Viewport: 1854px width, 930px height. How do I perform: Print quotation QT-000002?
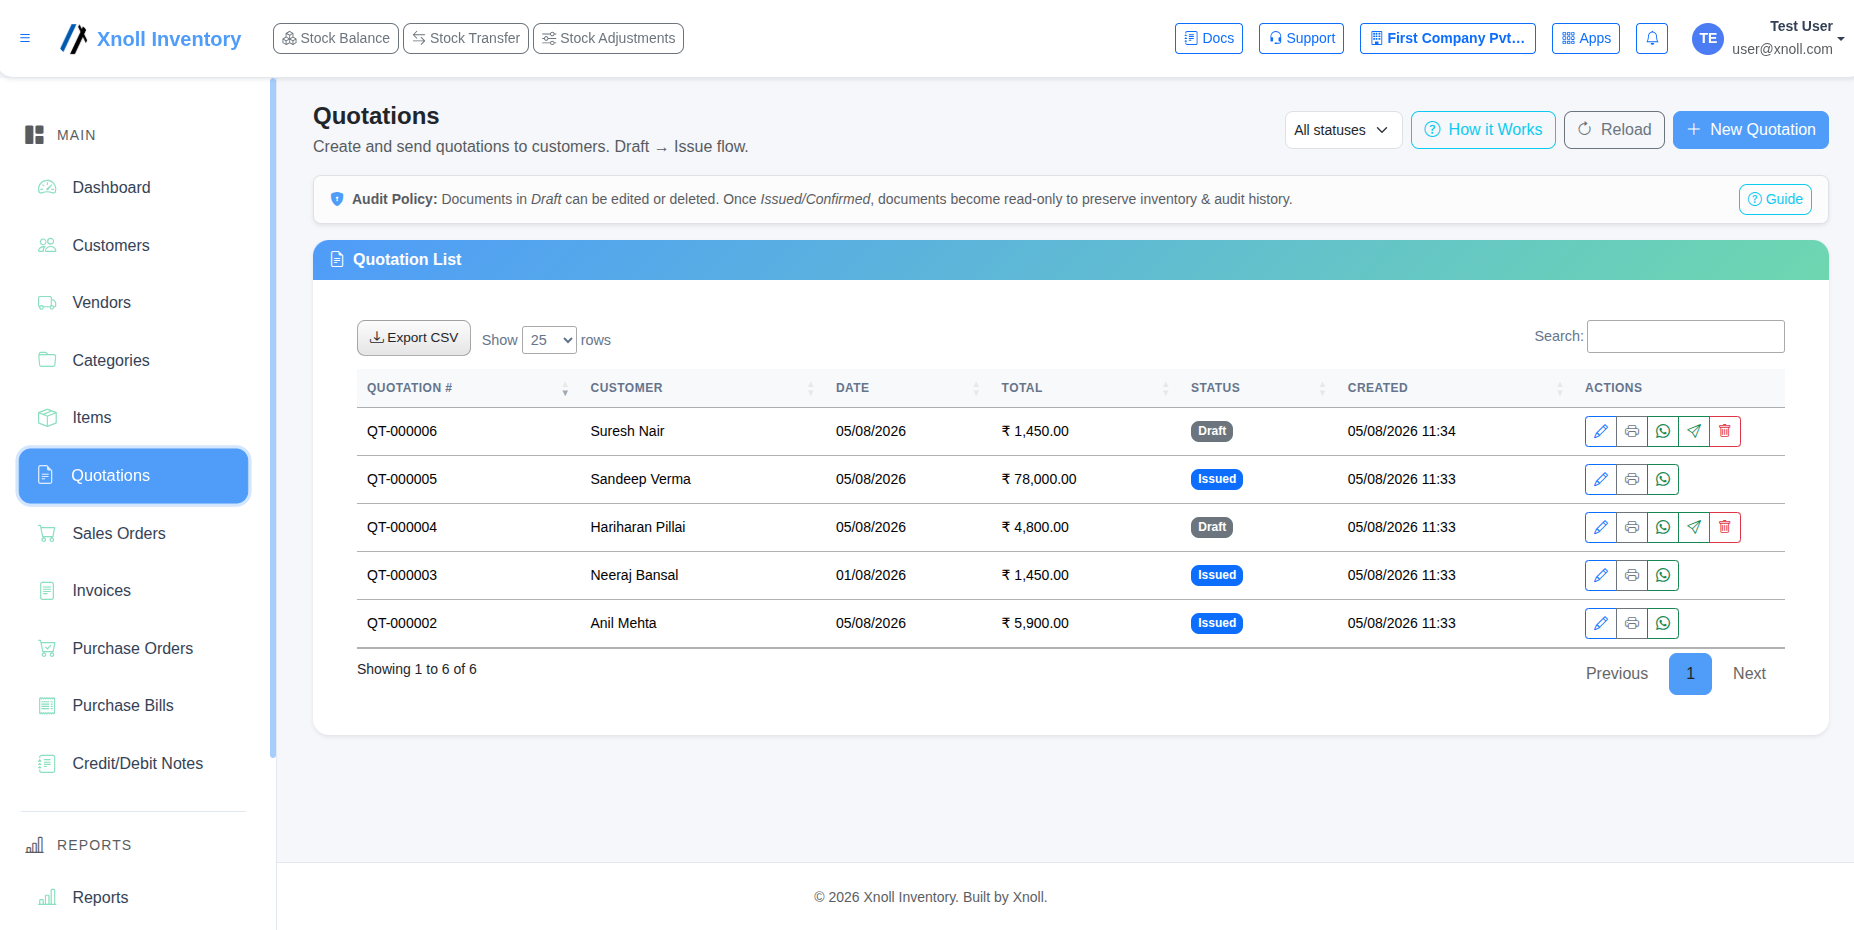click(1632, 623)
